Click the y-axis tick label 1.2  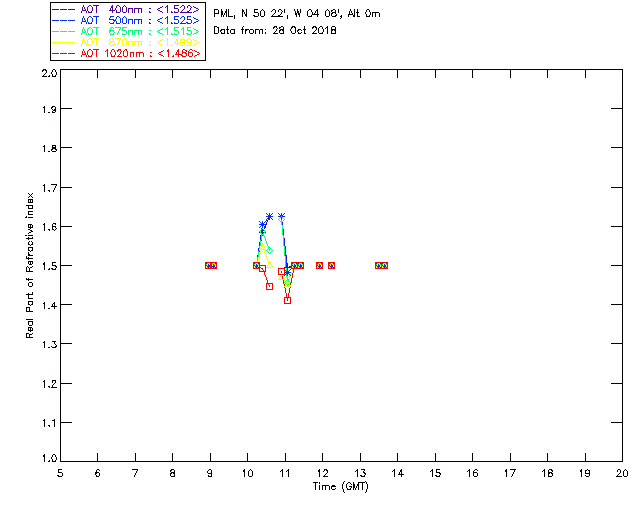tap(49, 384)
